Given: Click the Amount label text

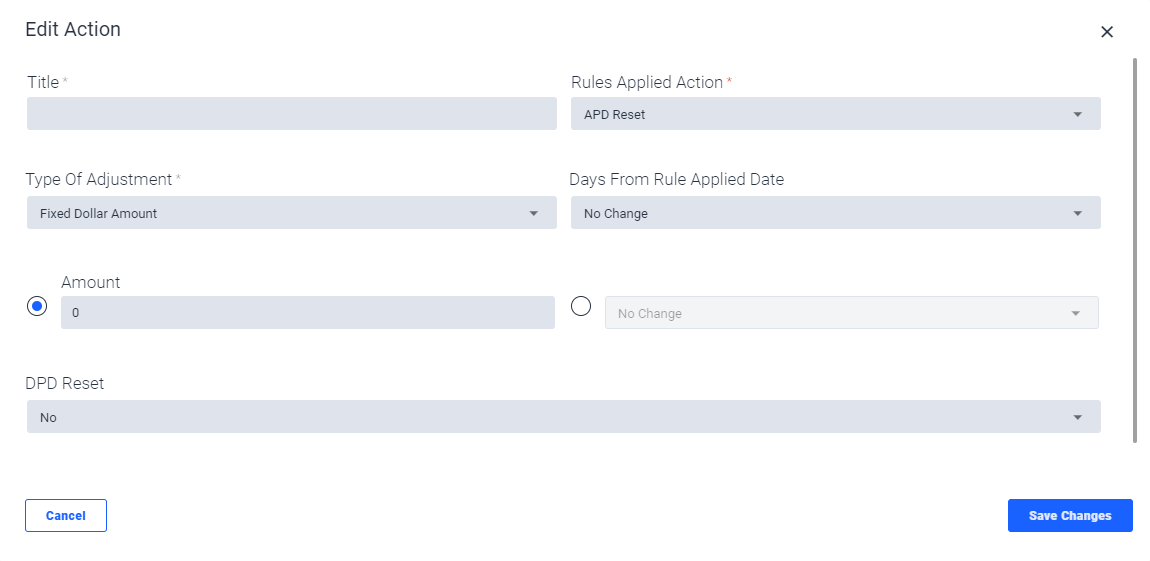Looking at the screenshot, I should (x=90, y=282).
